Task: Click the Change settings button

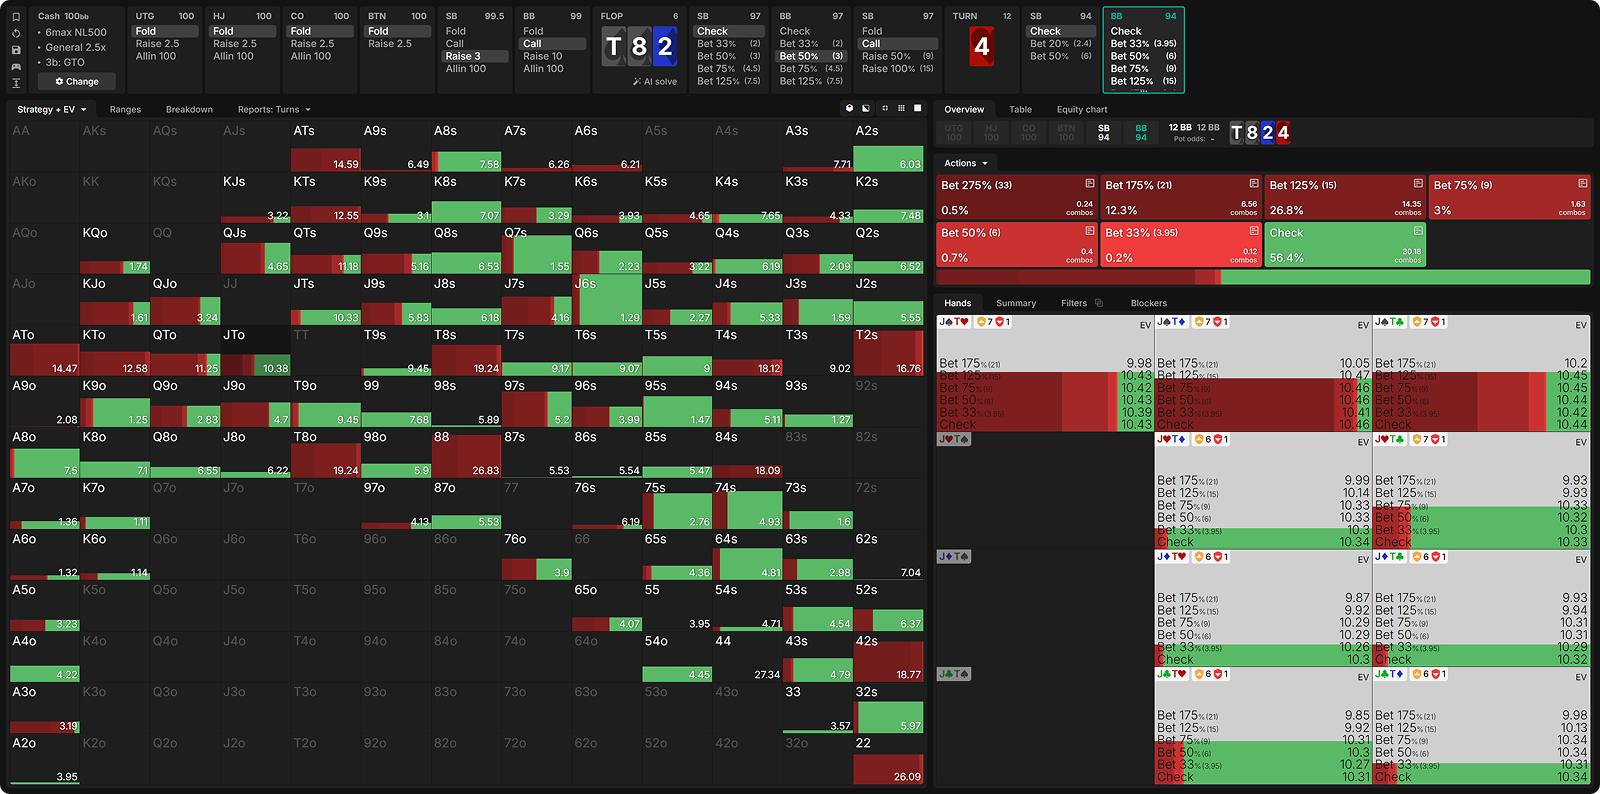Action: [77, 82]
